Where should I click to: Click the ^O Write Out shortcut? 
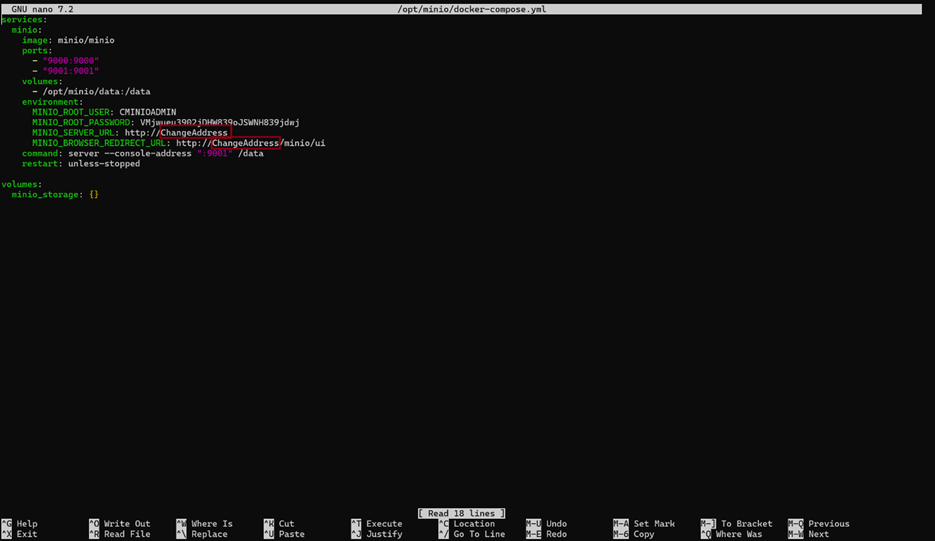point(120,524)
